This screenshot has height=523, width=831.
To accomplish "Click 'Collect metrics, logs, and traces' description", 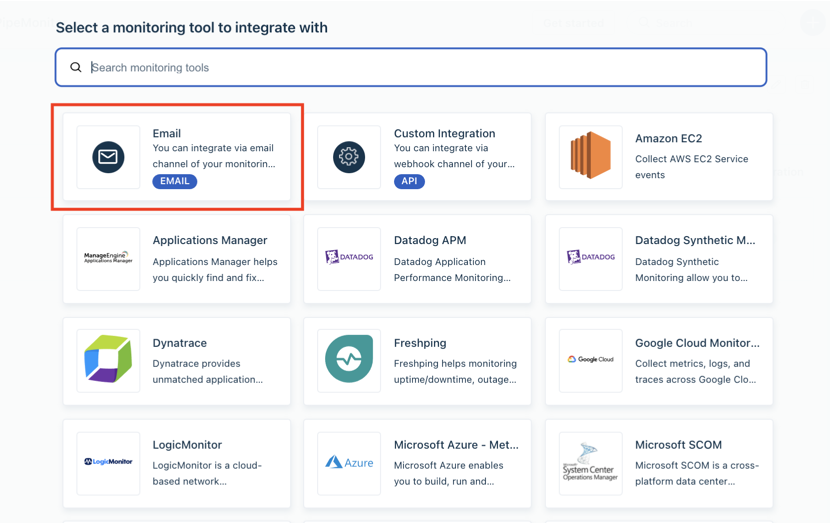I will (695, 371).
